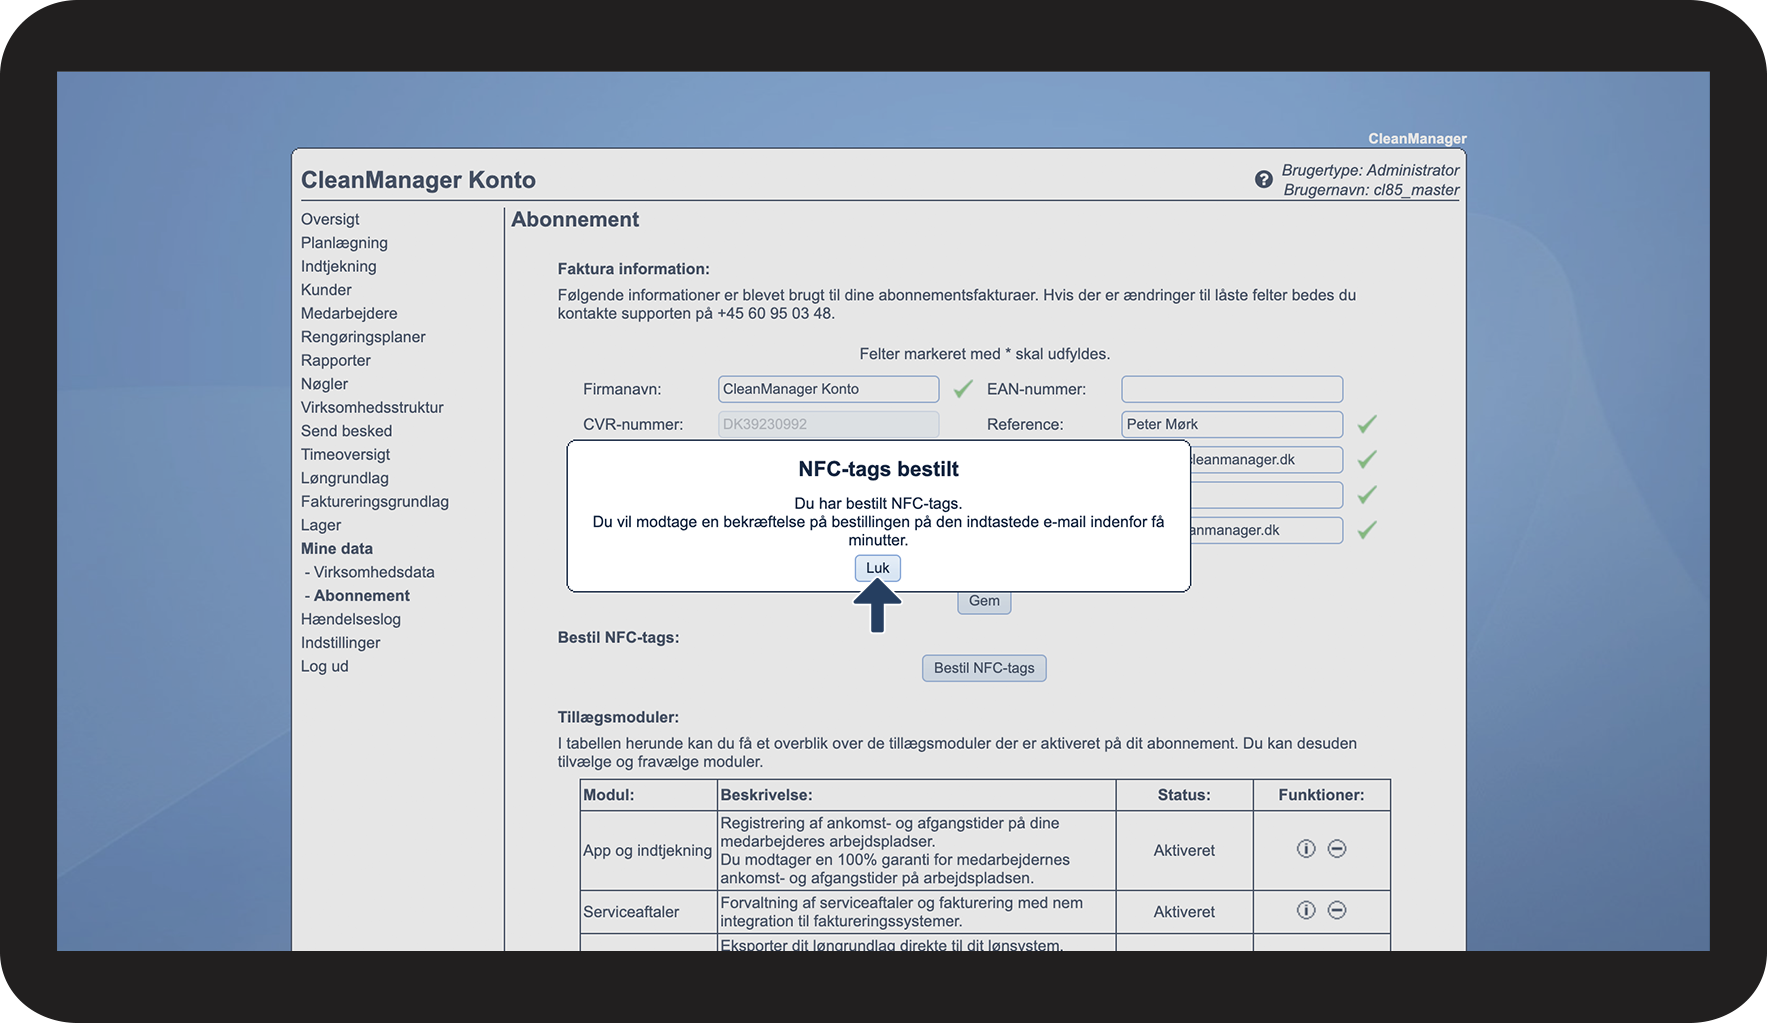Click Log ud in the sidebar

coord(324,666)
